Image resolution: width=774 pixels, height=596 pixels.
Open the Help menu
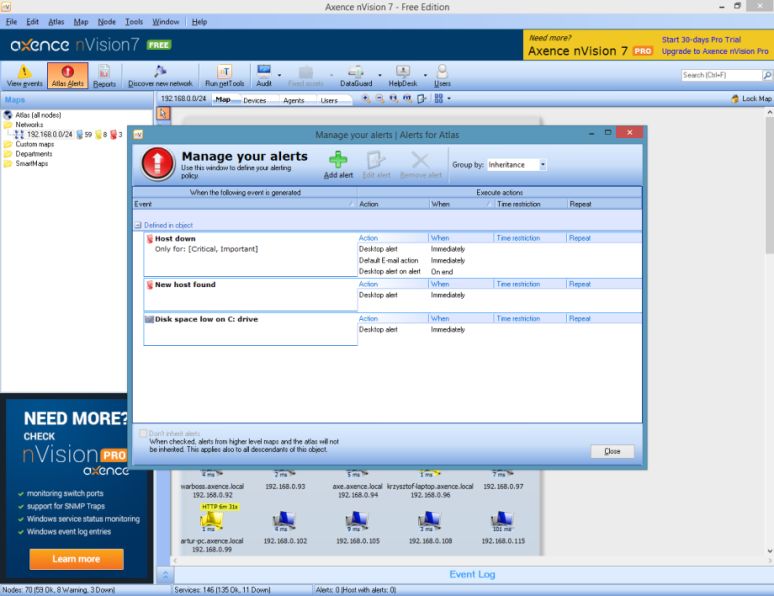click(199, 22)
